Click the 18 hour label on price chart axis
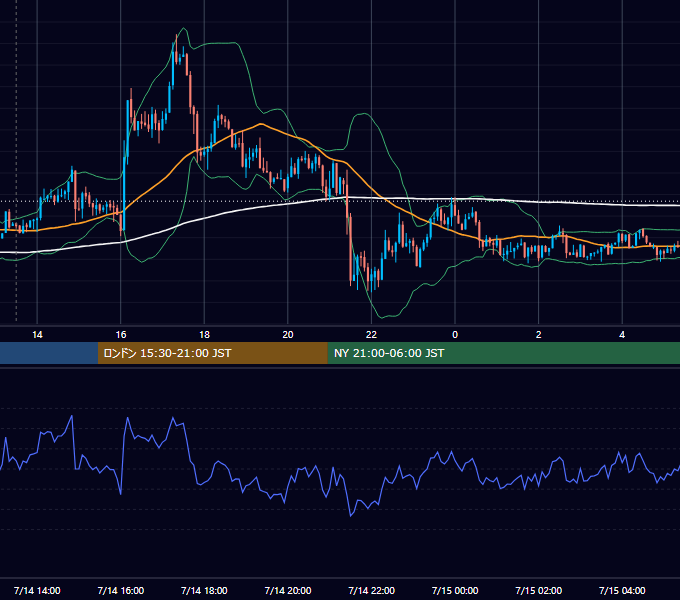The height and width of the screenshot is (600, 680). click(204, 335)
